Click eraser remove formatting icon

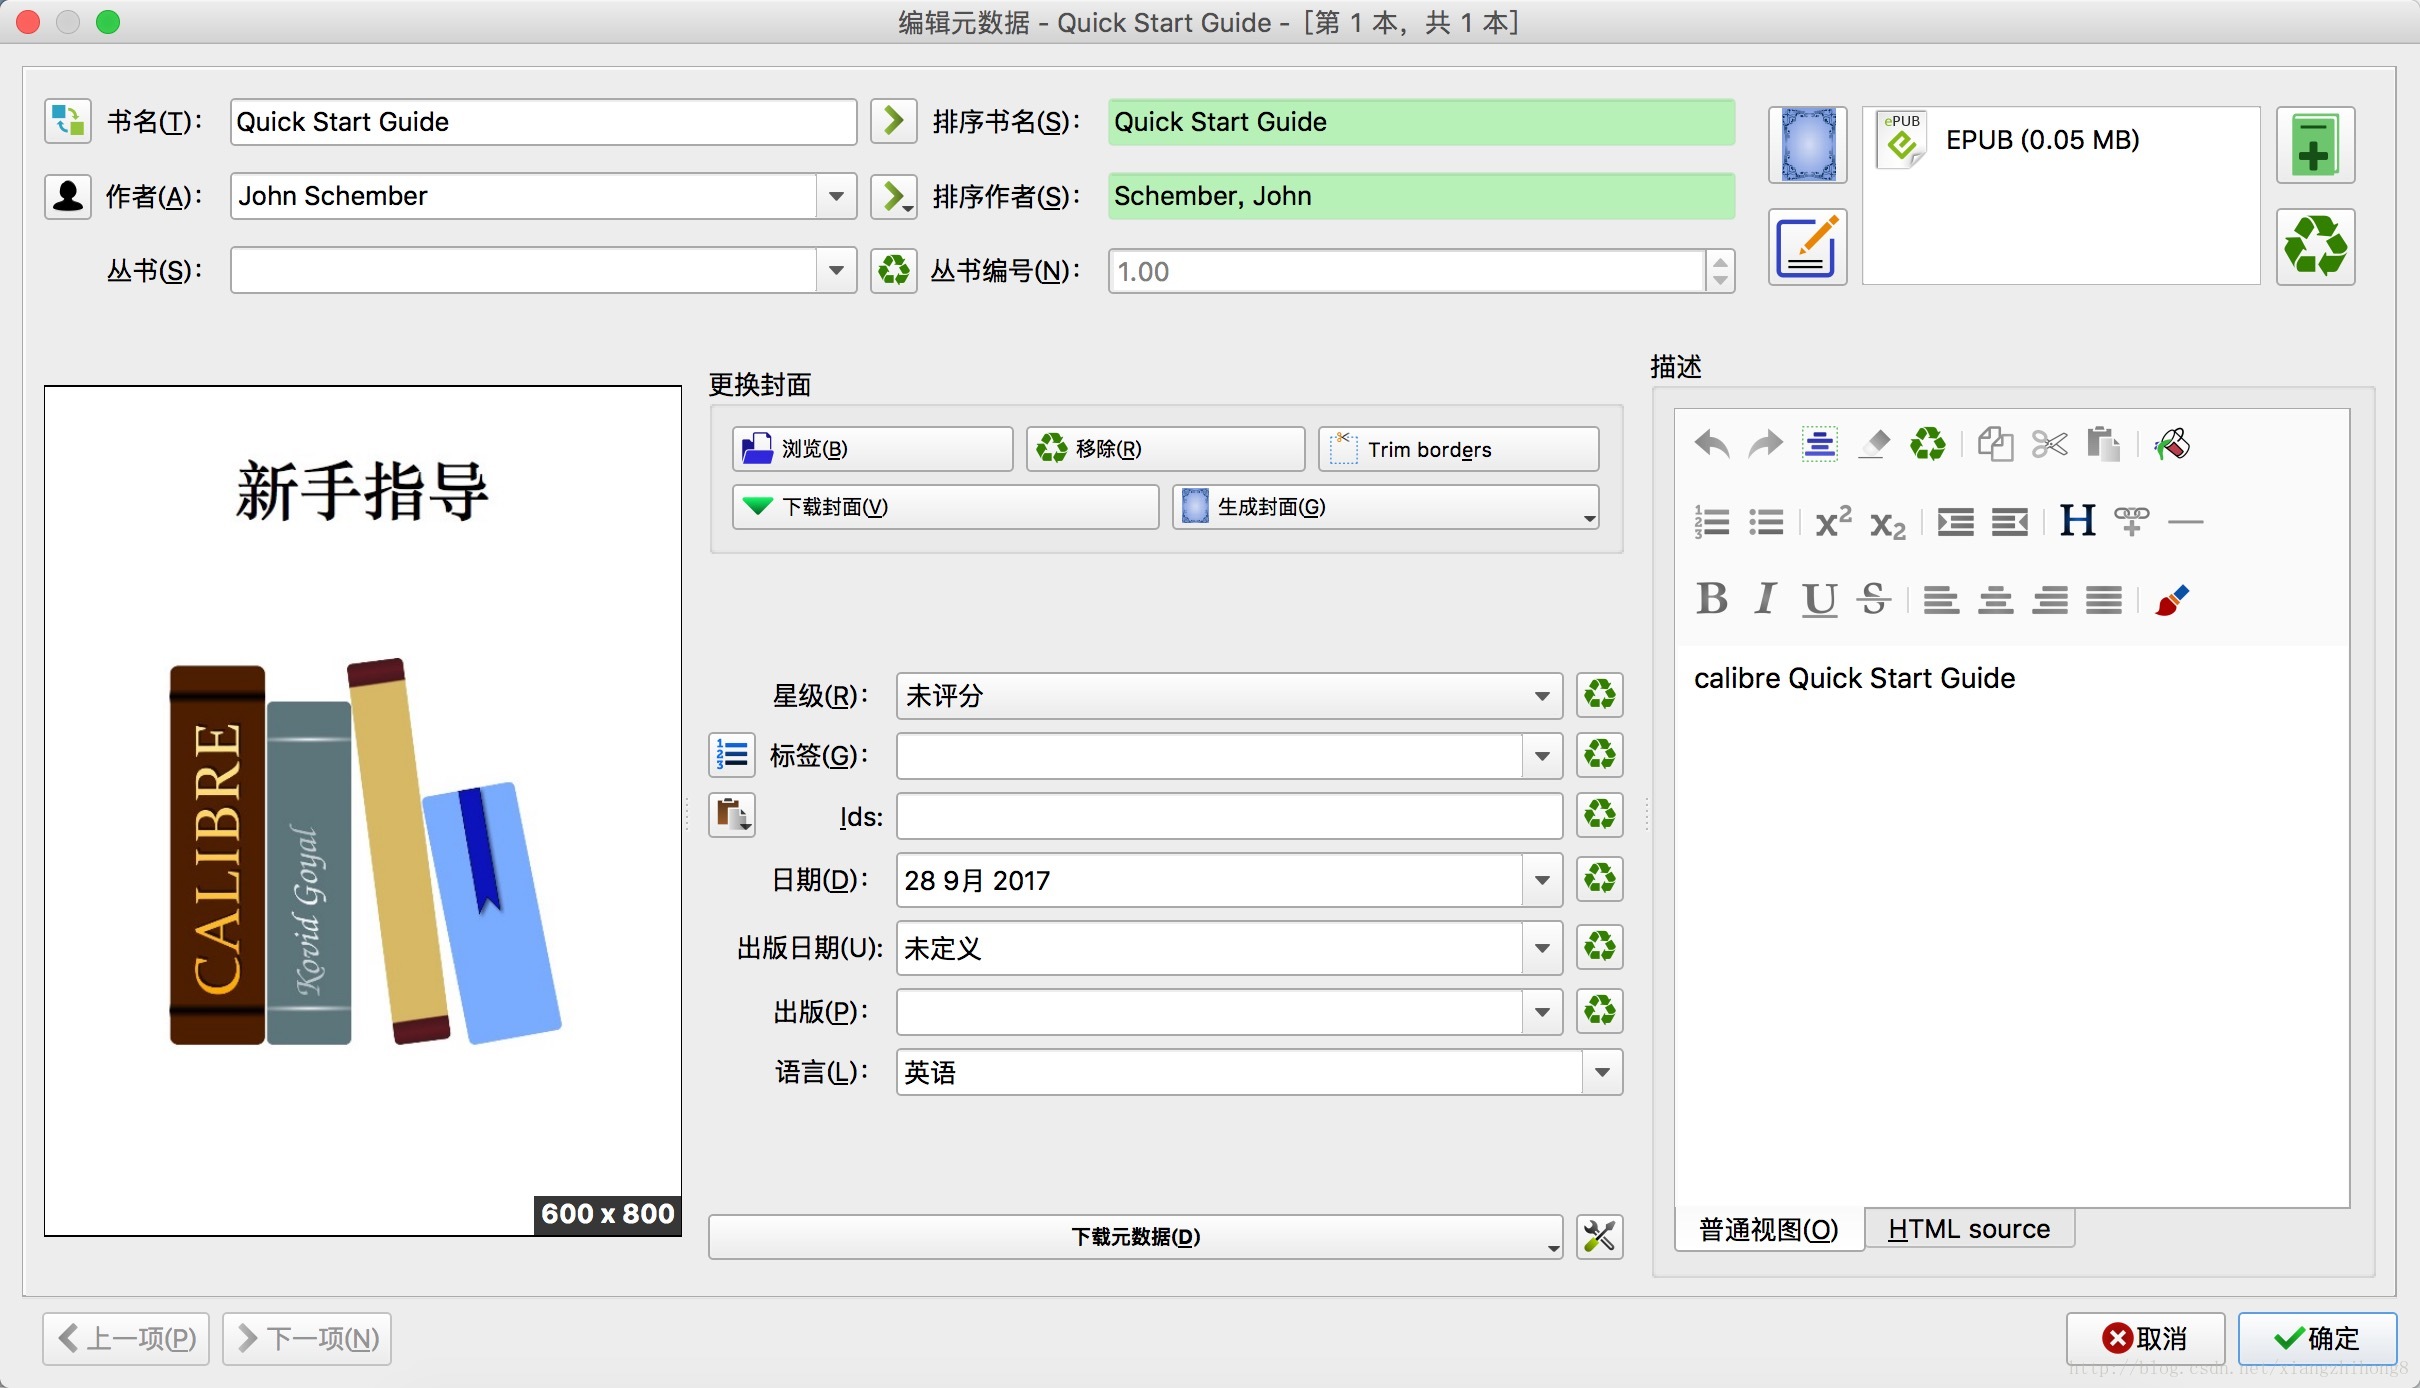click(1873, 443)
